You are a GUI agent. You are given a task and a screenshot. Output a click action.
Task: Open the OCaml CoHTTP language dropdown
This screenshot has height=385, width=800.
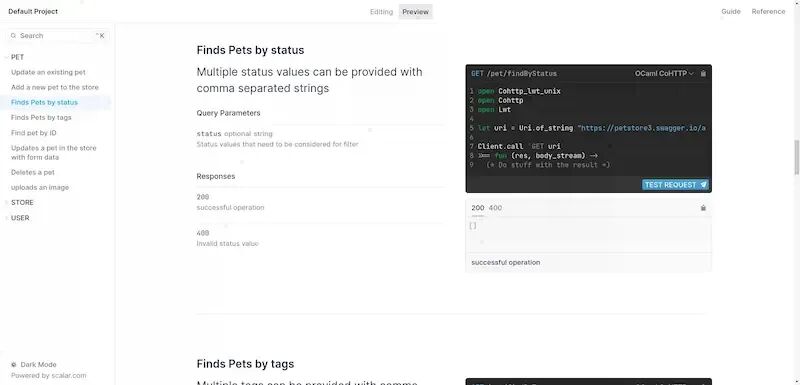[x=664, y=74]
